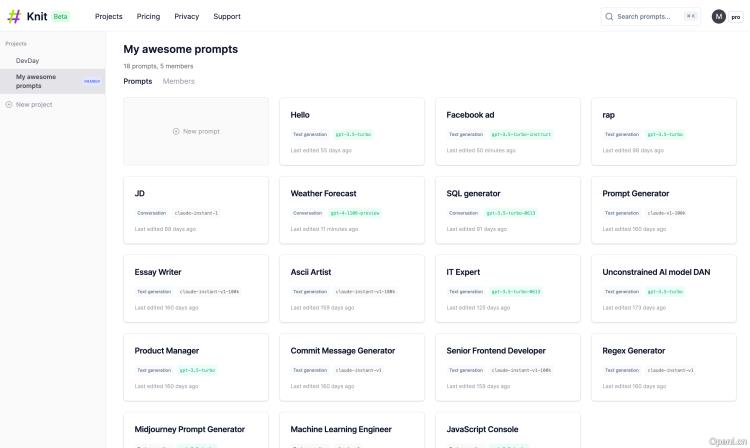Open the user avatar M menu
Image resolution: width=750 pixels, height=448 pixels.
[718, 16]
